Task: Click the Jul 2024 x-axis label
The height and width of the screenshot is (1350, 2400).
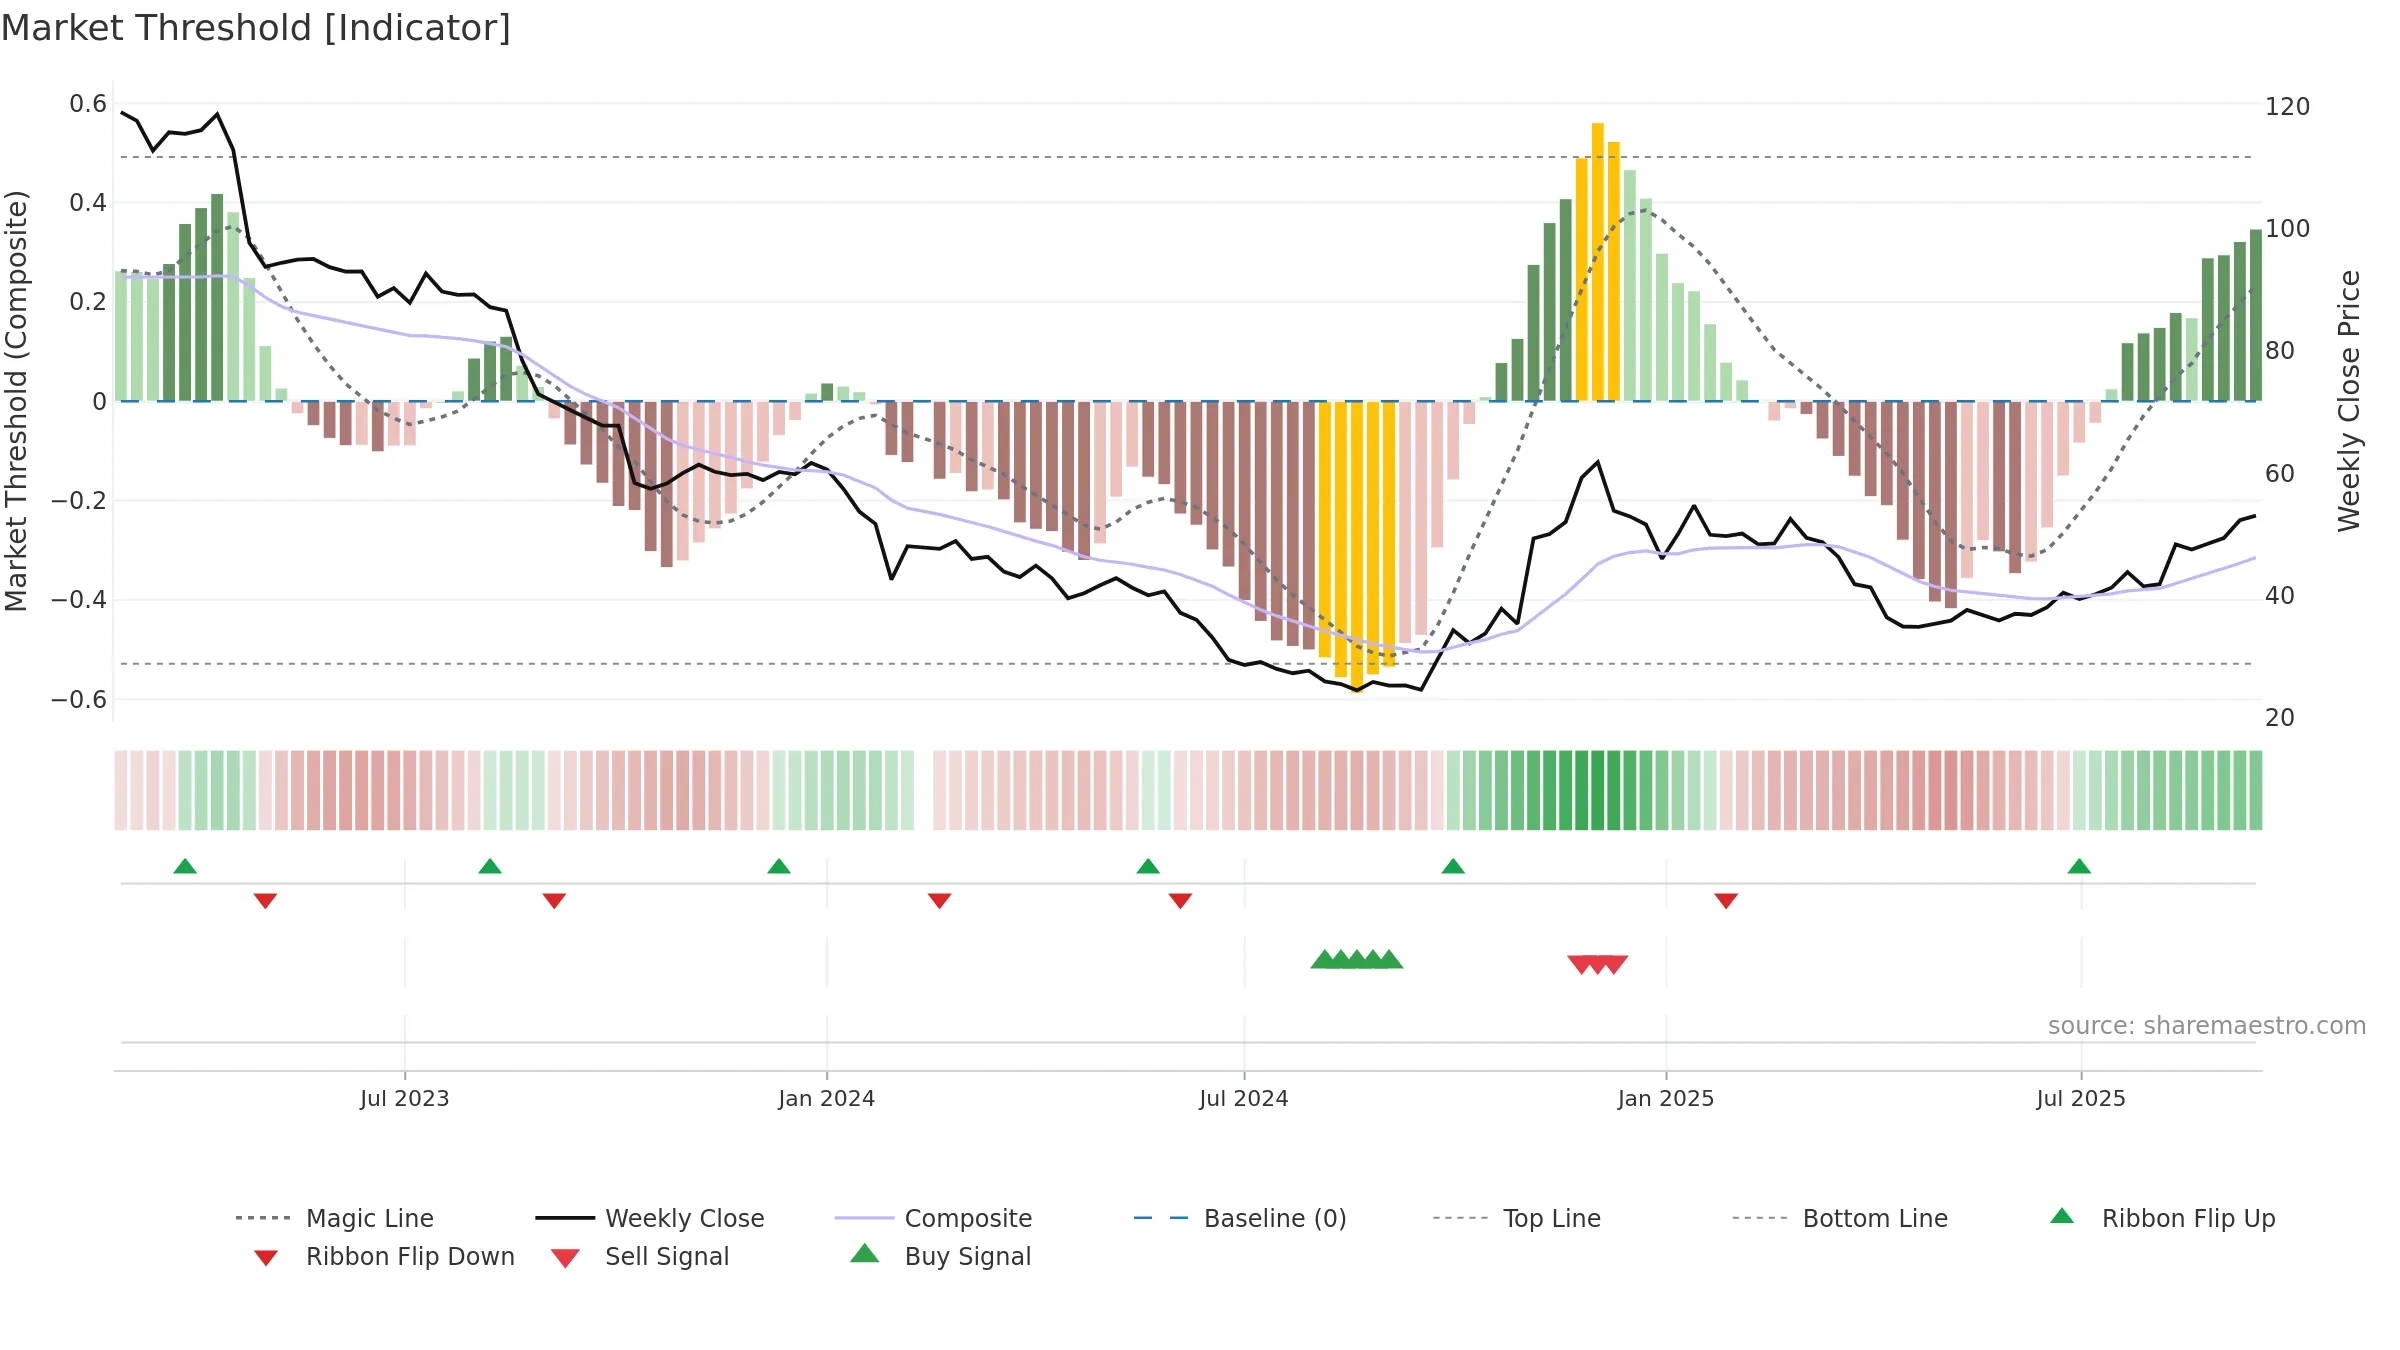Action: [x=1244, y=1098]
